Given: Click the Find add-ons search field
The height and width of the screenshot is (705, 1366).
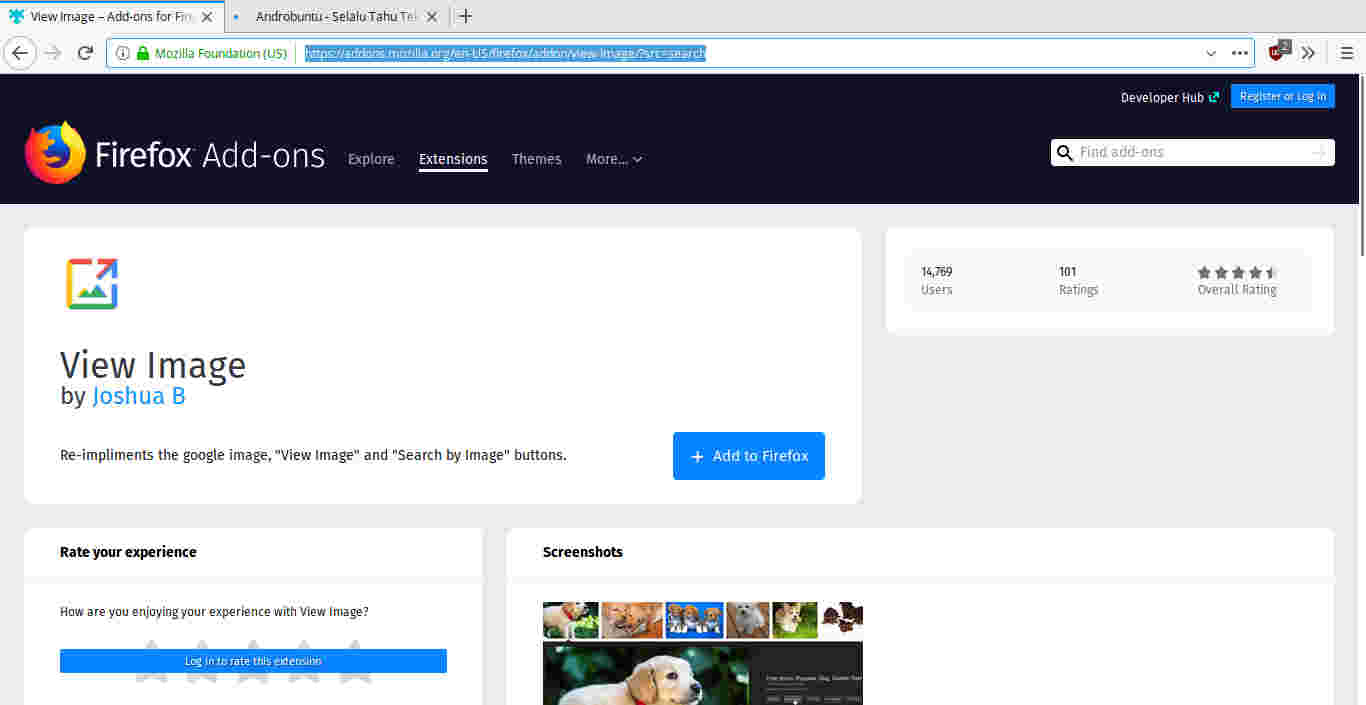Looking at the screenshot, I should [x=1190, y=152].
